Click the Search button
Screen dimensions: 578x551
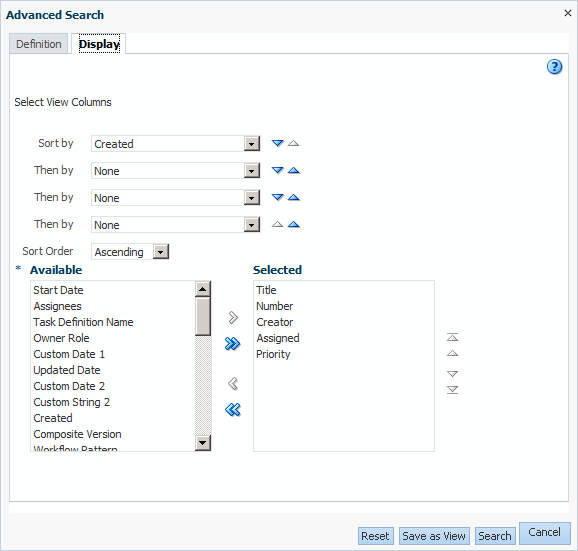(495, 536)
